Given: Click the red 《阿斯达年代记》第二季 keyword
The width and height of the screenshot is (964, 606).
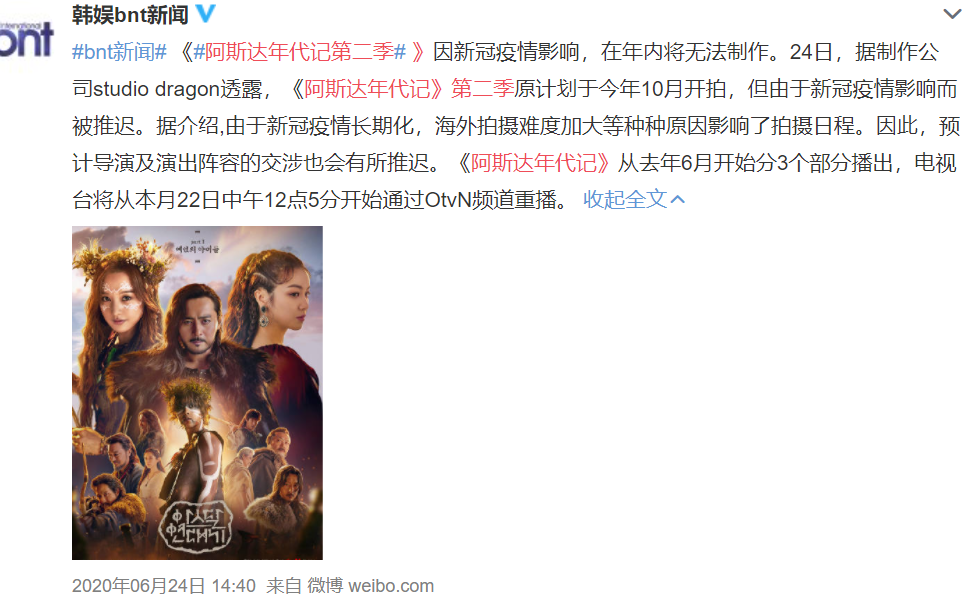Looking at the screenshot, I should (401, 89).
